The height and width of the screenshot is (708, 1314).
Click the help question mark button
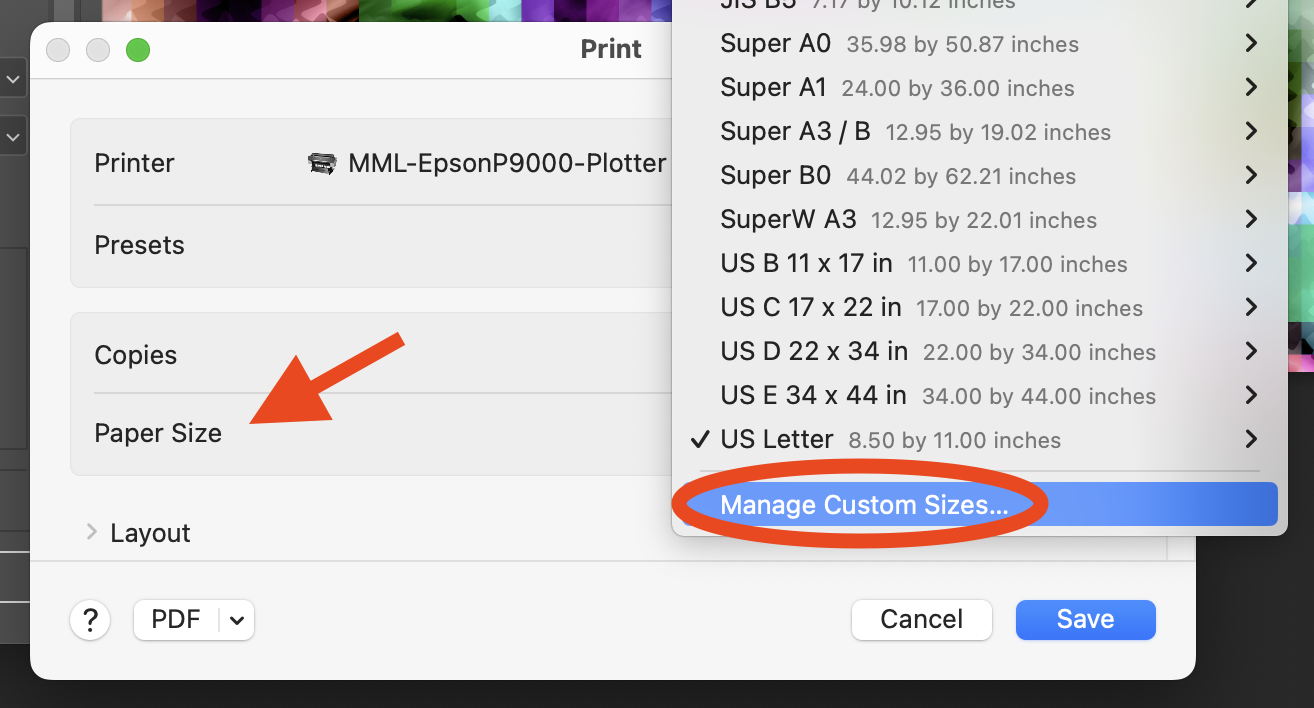click(90, 620)
